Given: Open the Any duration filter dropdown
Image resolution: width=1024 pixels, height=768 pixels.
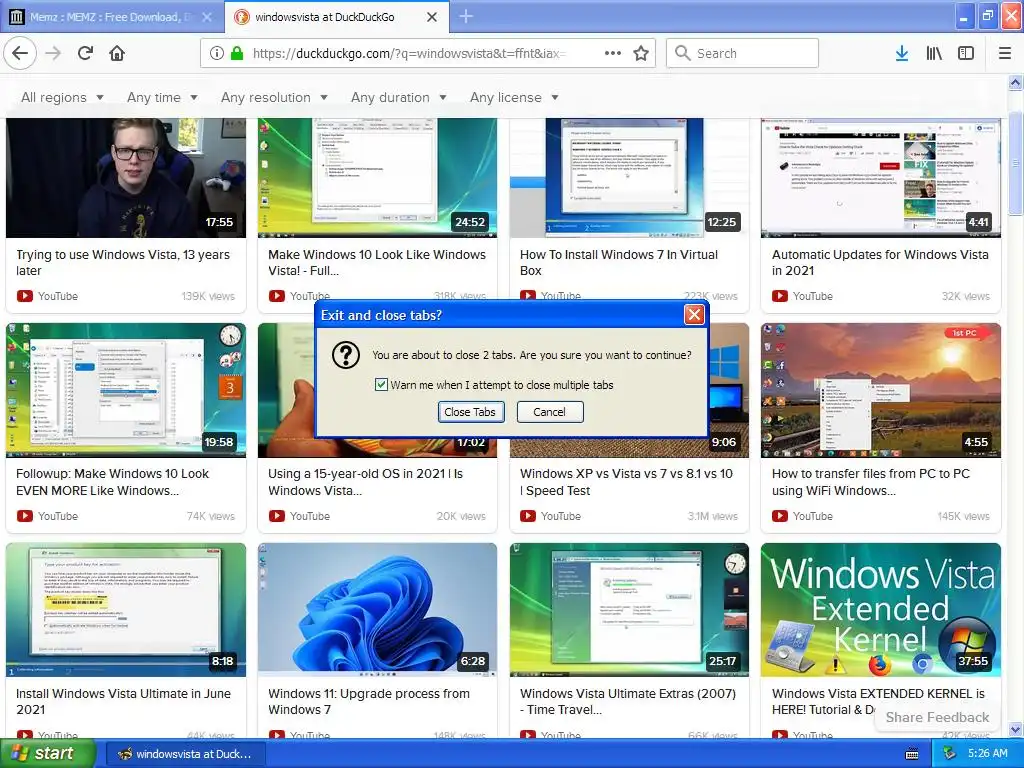Looking at the screenshot, I should pos(398,97).
